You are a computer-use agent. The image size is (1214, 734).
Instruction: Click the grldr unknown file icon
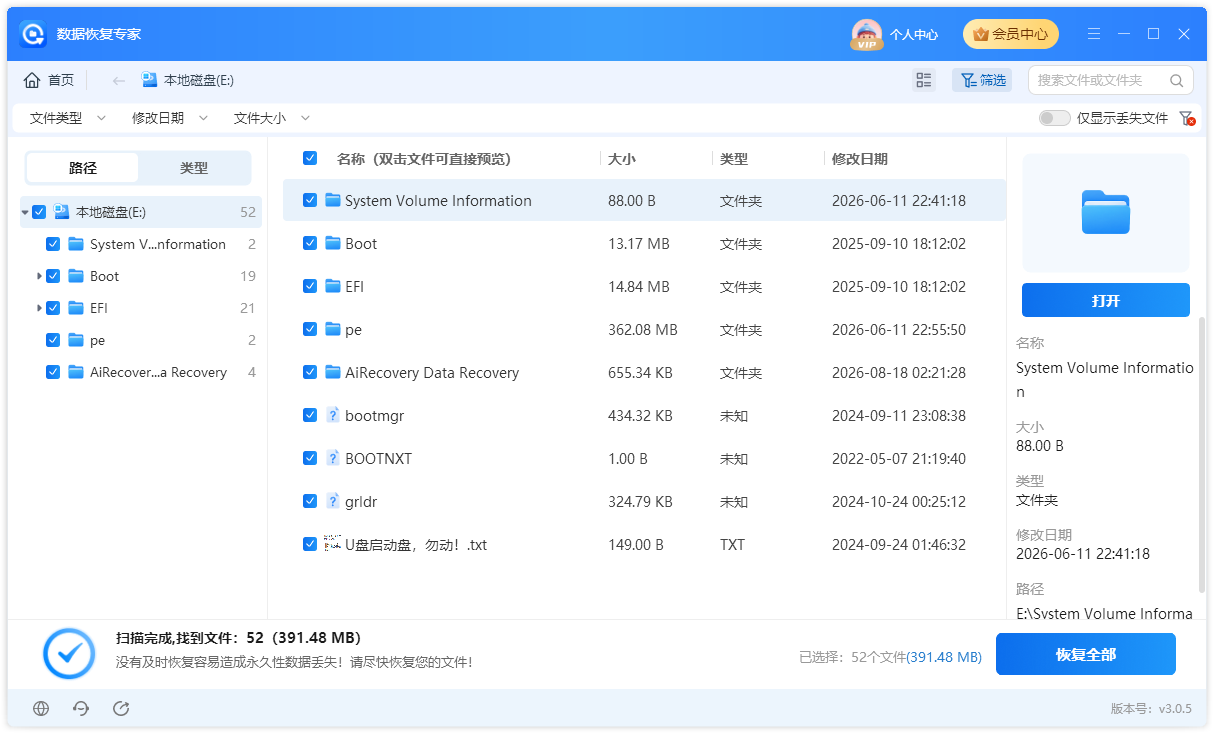[x=333, y=501]
